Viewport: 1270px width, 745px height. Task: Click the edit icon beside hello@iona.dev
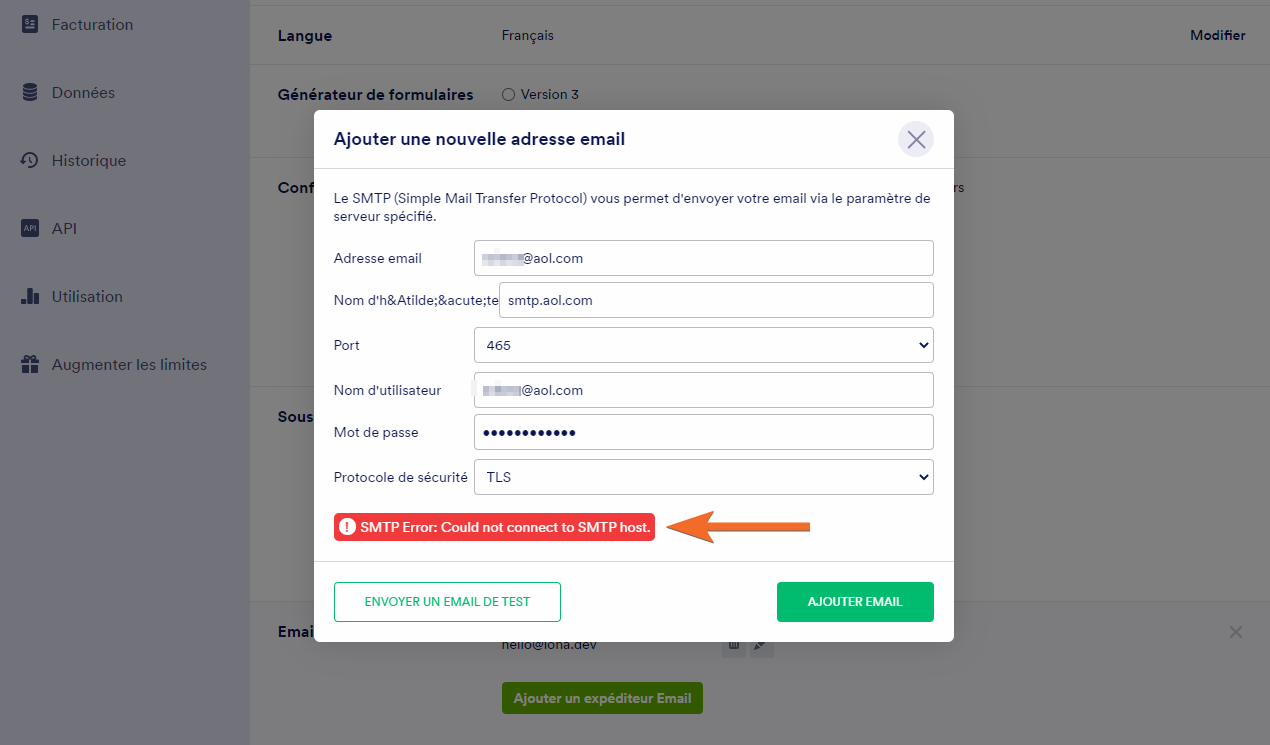tap(762, 646)
